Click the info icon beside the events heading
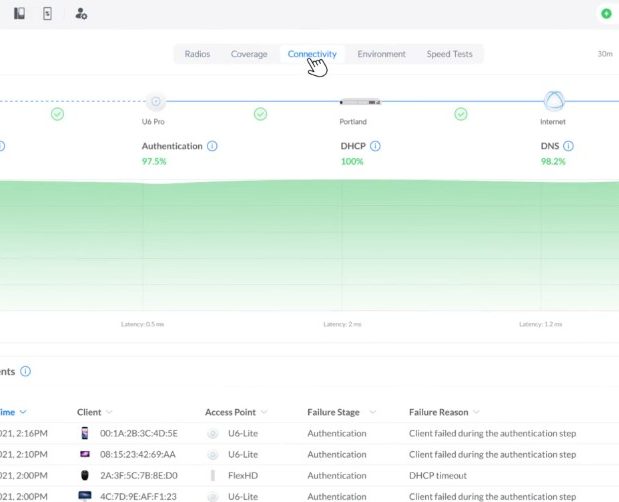 click(x=25, y=371)
